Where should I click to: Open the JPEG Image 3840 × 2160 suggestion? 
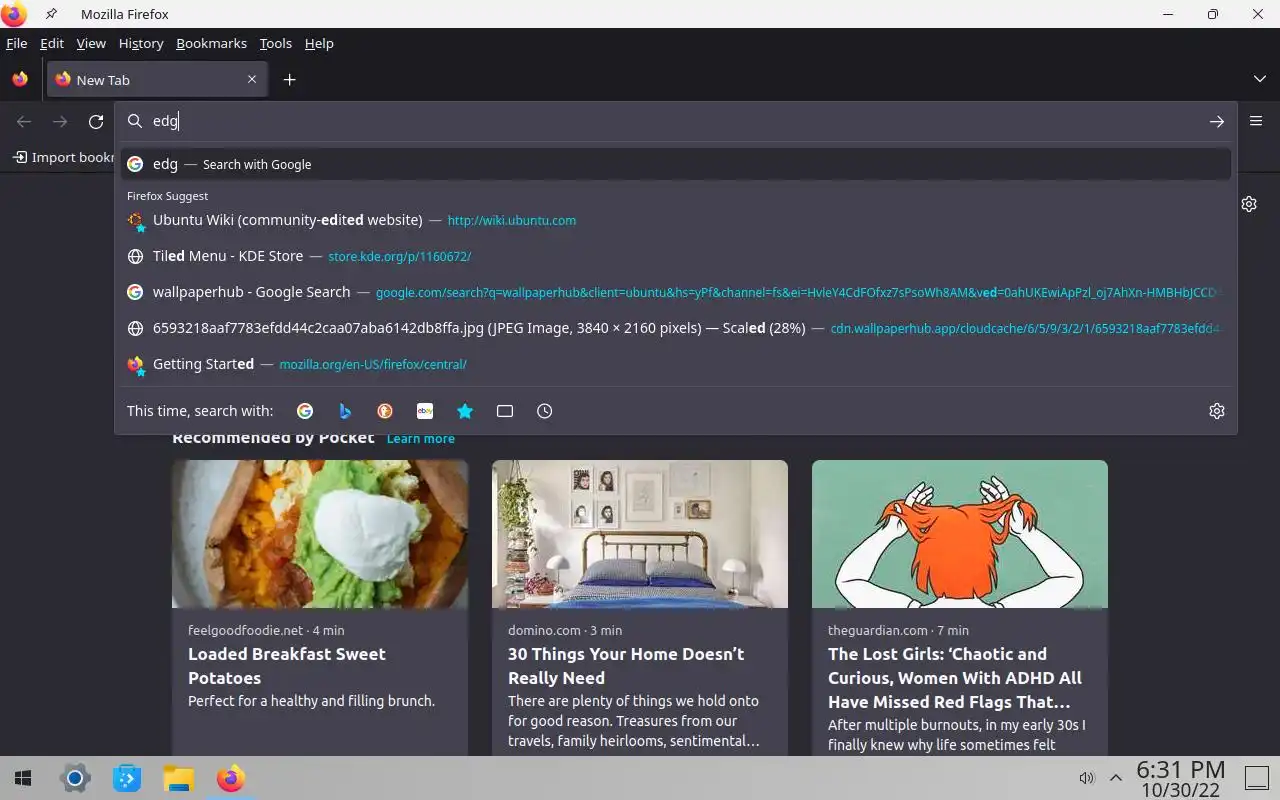(x=675, y=328)
